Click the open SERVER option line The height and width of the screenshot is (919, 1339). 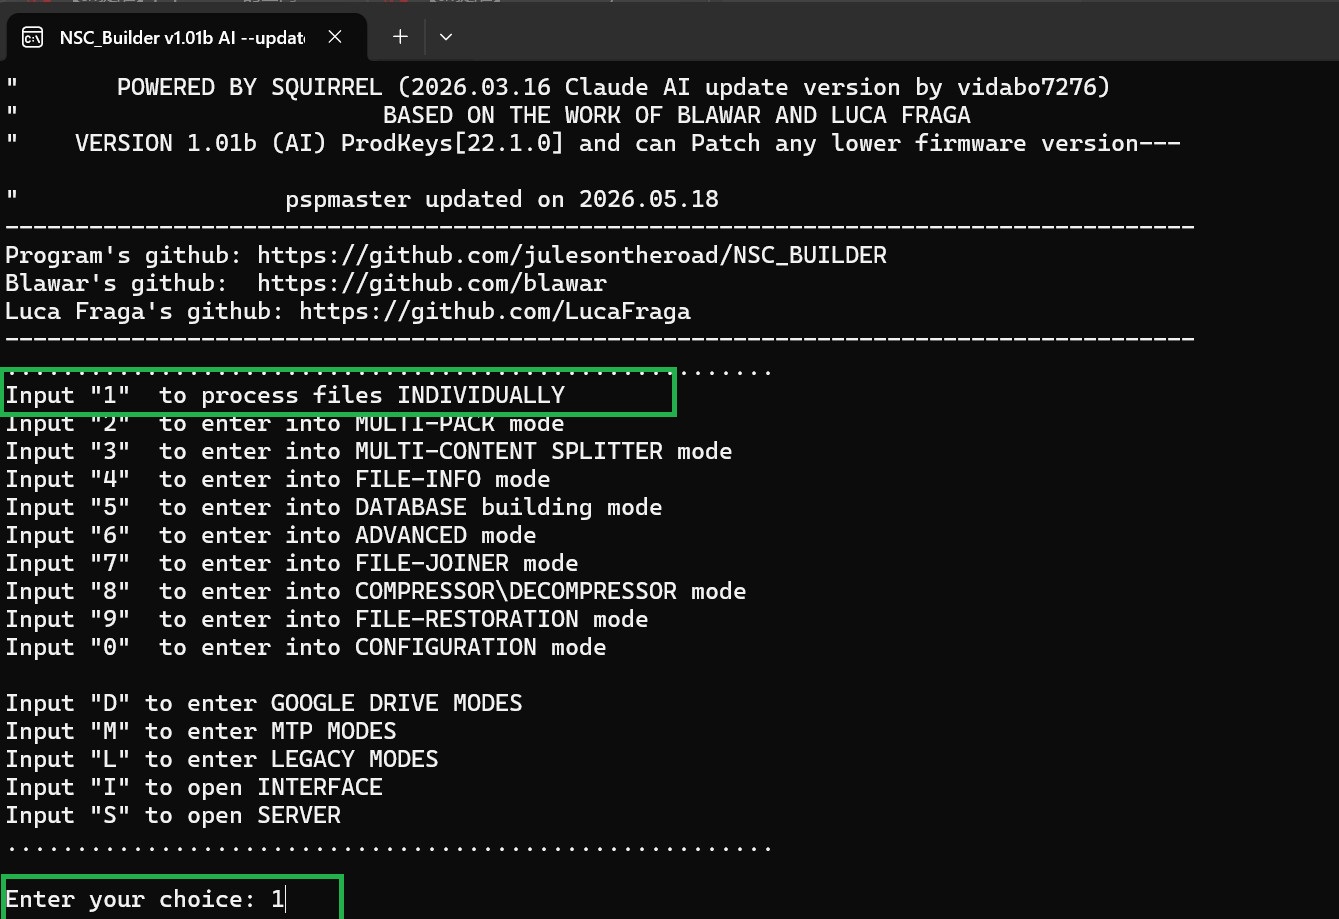(x=173, y=815)
